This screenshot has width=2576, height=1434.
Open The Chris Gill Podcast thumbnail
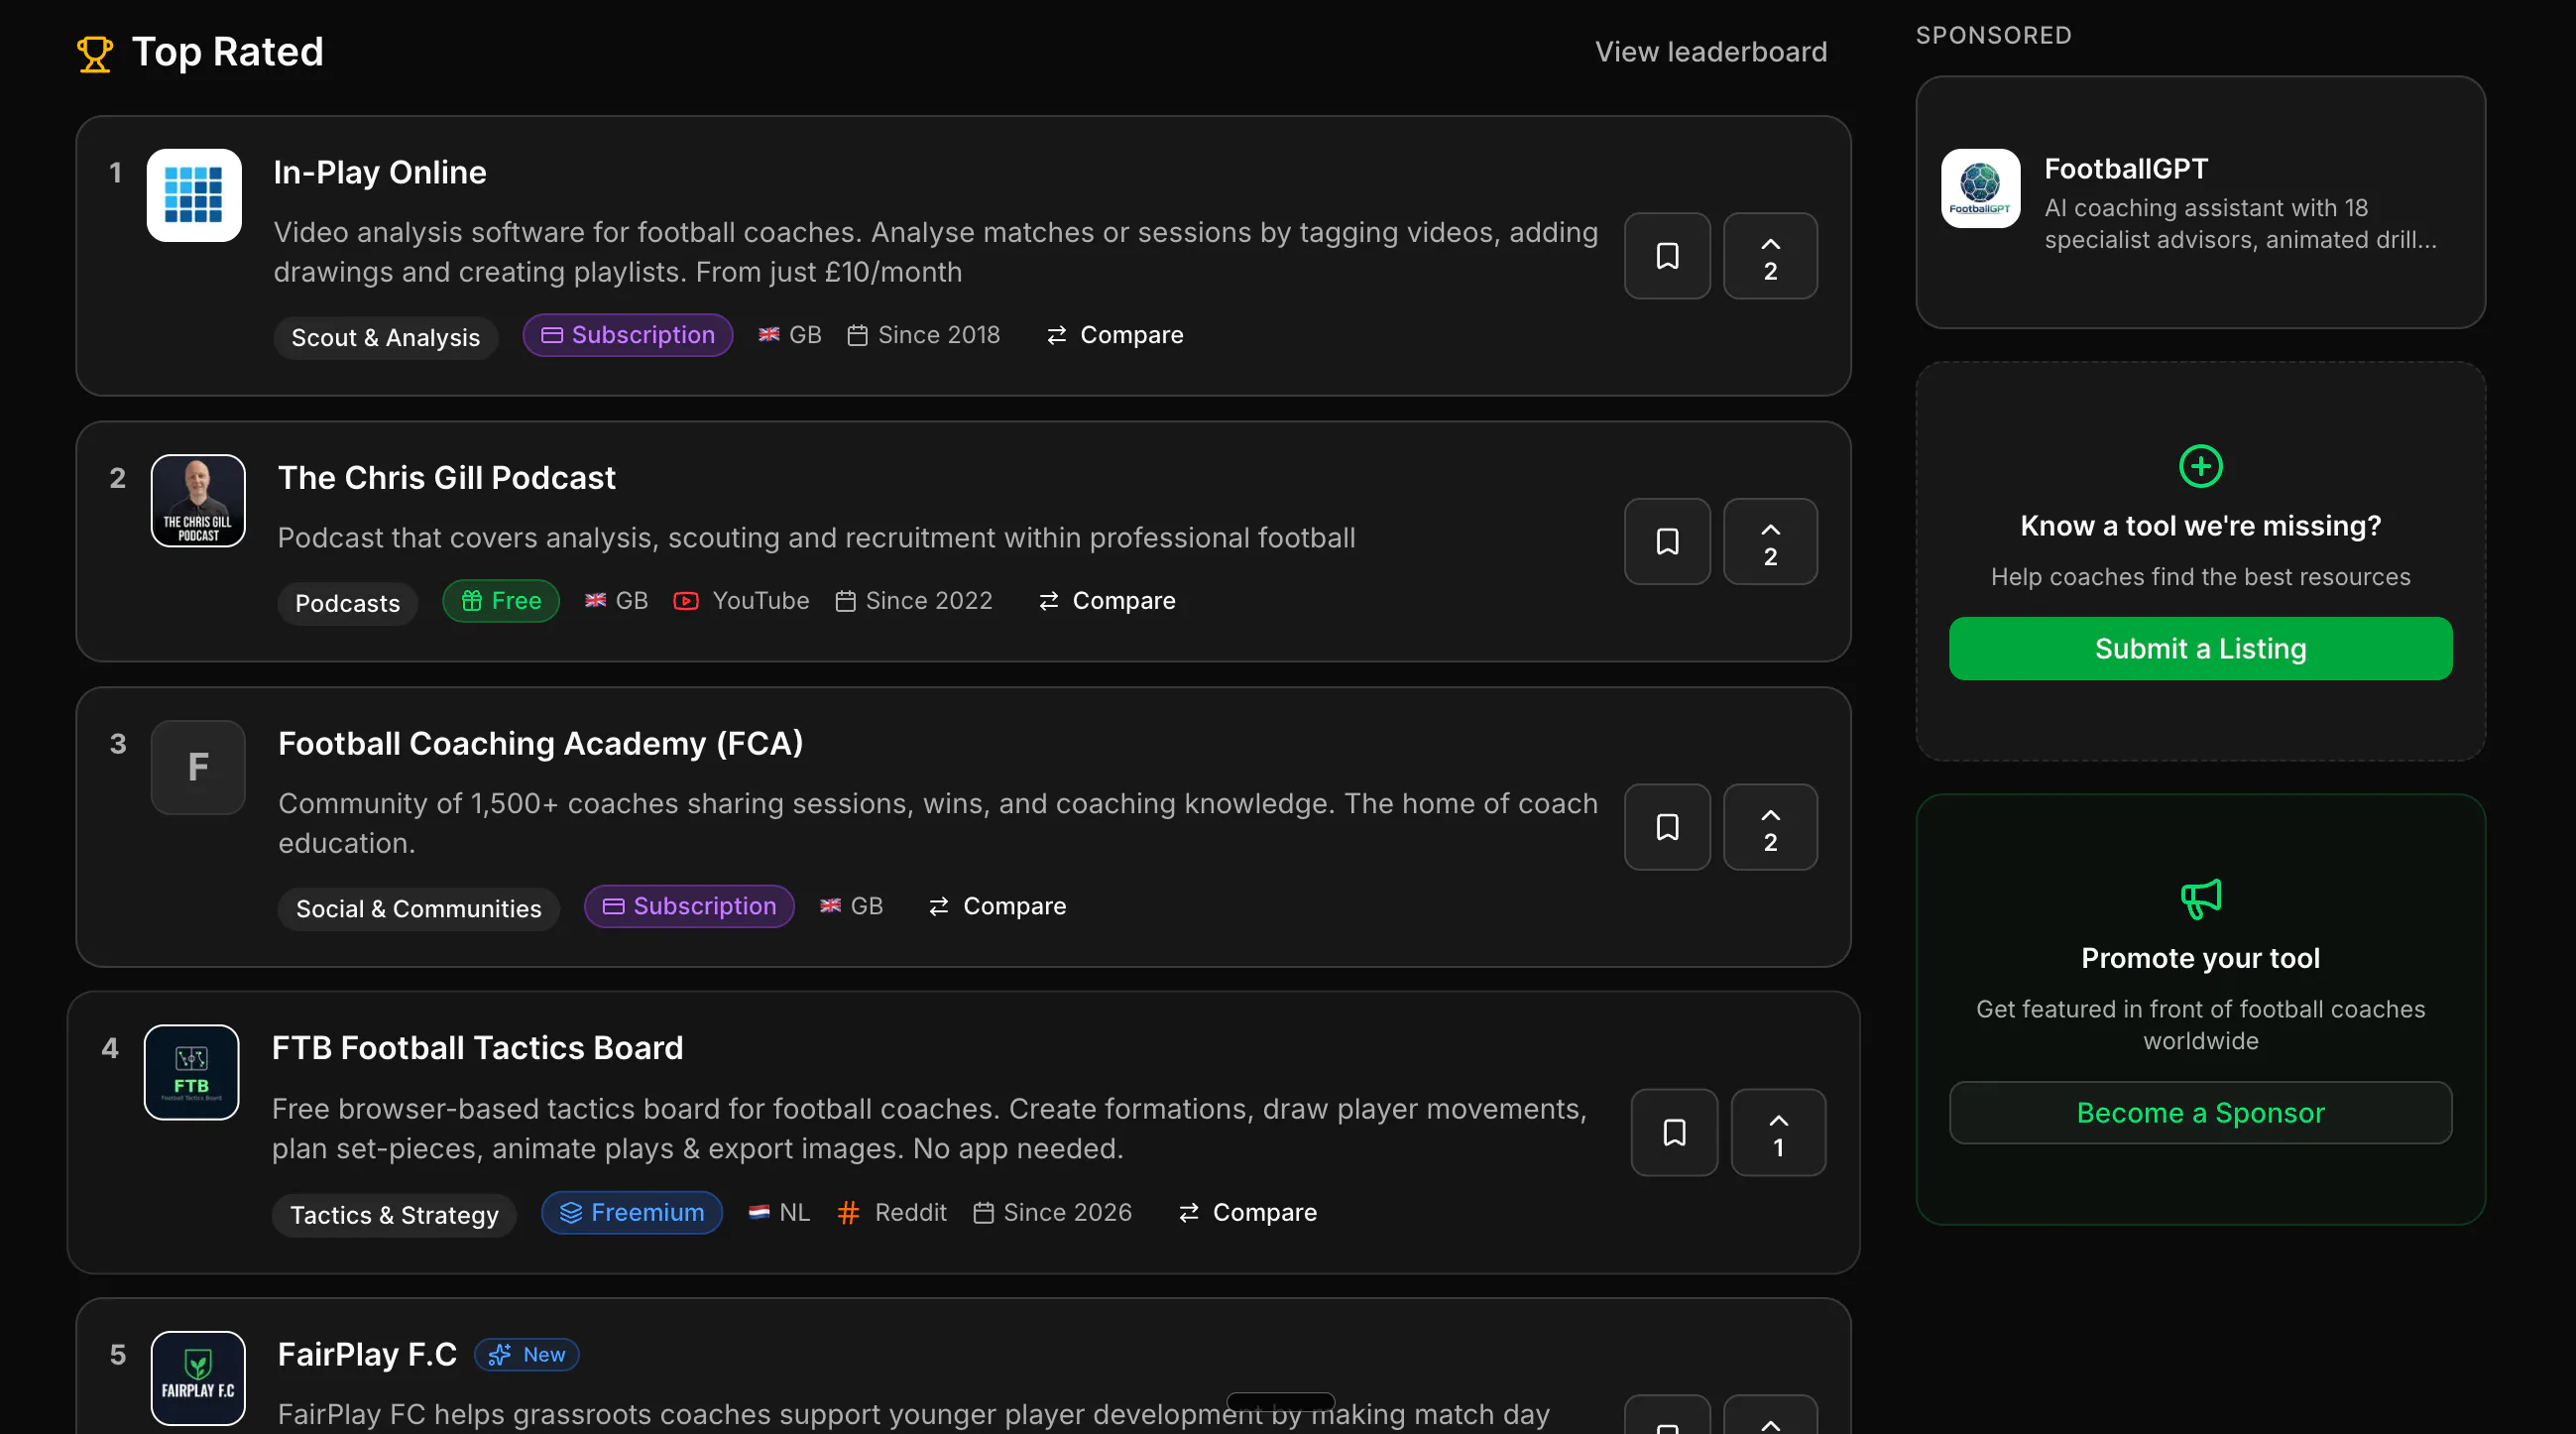[198, 501]
